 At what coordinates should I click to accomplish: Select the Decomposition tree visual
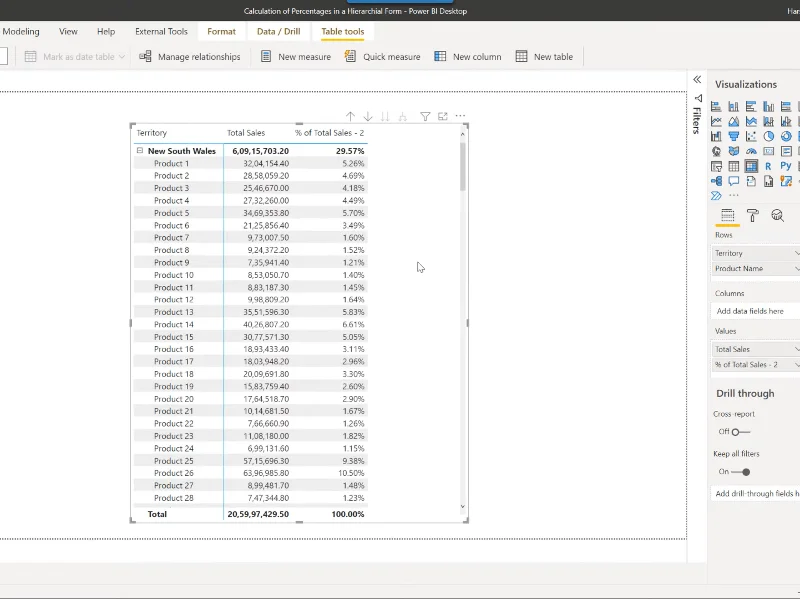(x=716, y=181)
